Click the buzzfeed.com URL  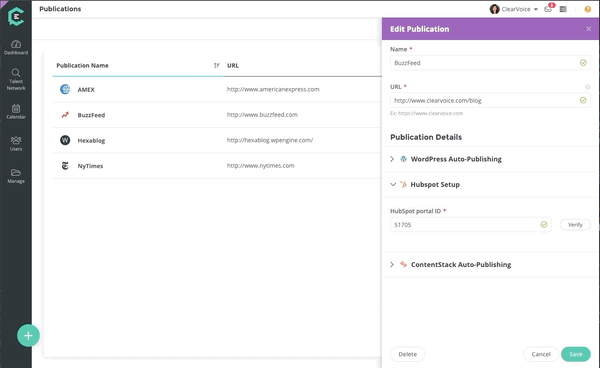(262, 114)
